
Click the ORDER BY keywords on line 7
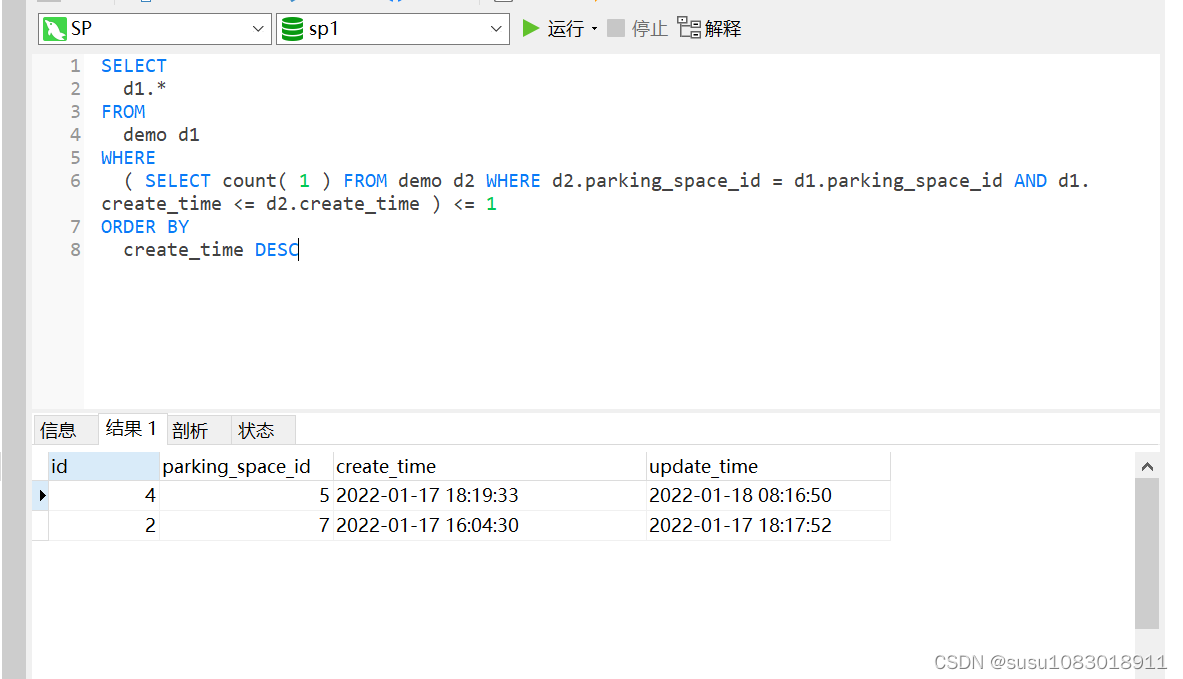145,227
